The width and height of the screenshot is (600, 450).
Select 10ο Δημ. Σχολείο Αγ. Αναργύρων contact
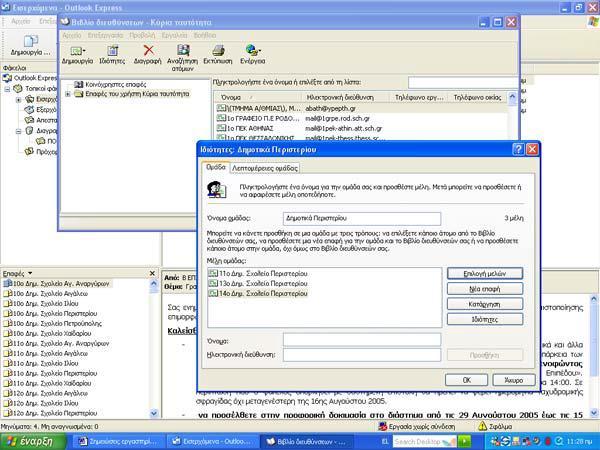[x=57, y=284]
